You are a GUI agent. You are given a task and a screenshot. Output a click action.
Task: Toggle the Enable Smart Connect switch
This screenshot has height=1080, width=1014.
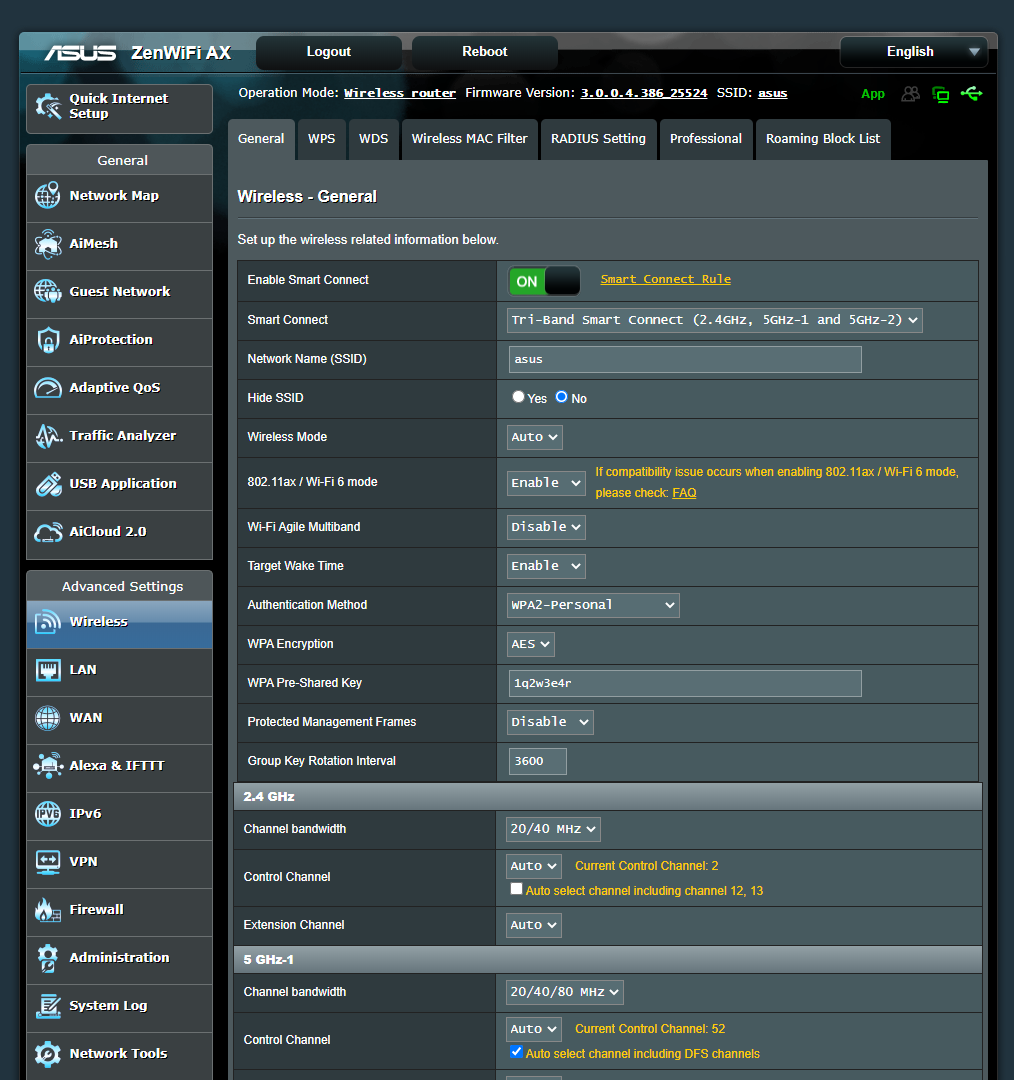tap(544, 281)
